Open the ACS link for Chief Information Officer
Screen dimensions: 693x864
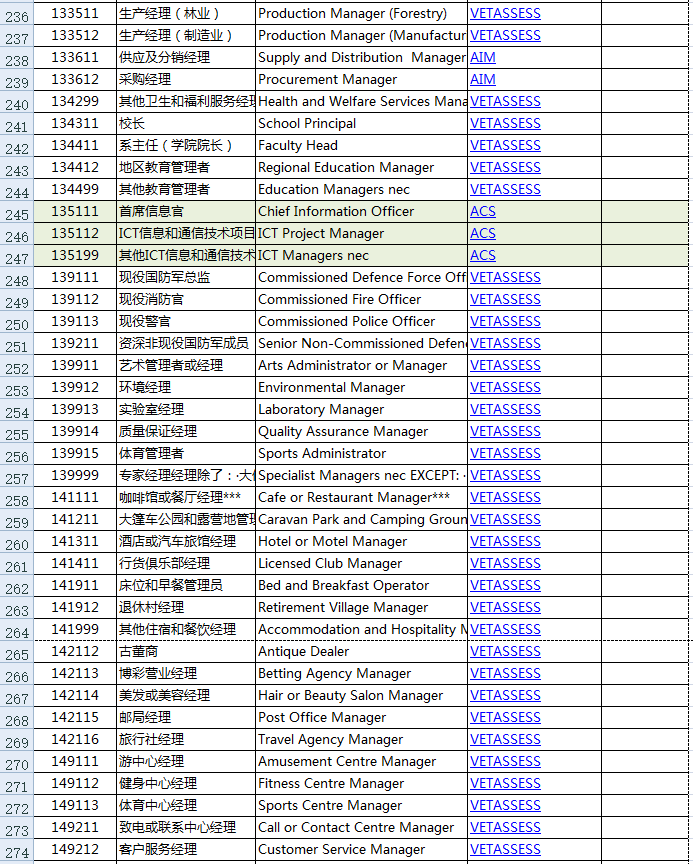[483, 212]
